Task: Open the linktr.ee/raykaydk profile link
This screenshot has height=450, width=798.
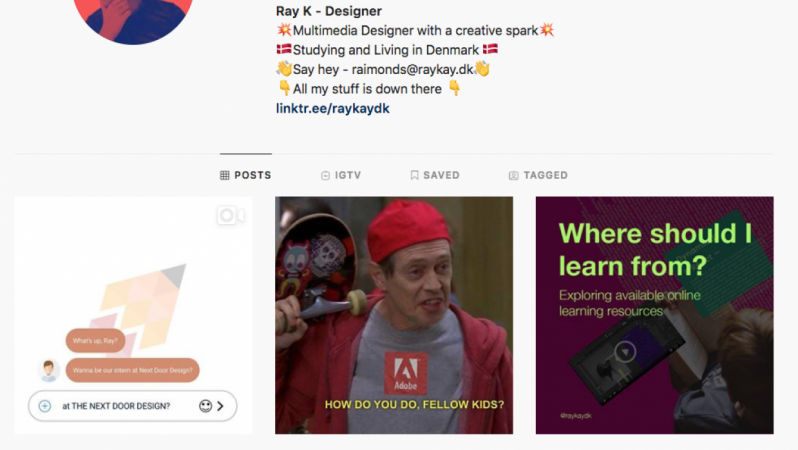Action: pos(332,108)
